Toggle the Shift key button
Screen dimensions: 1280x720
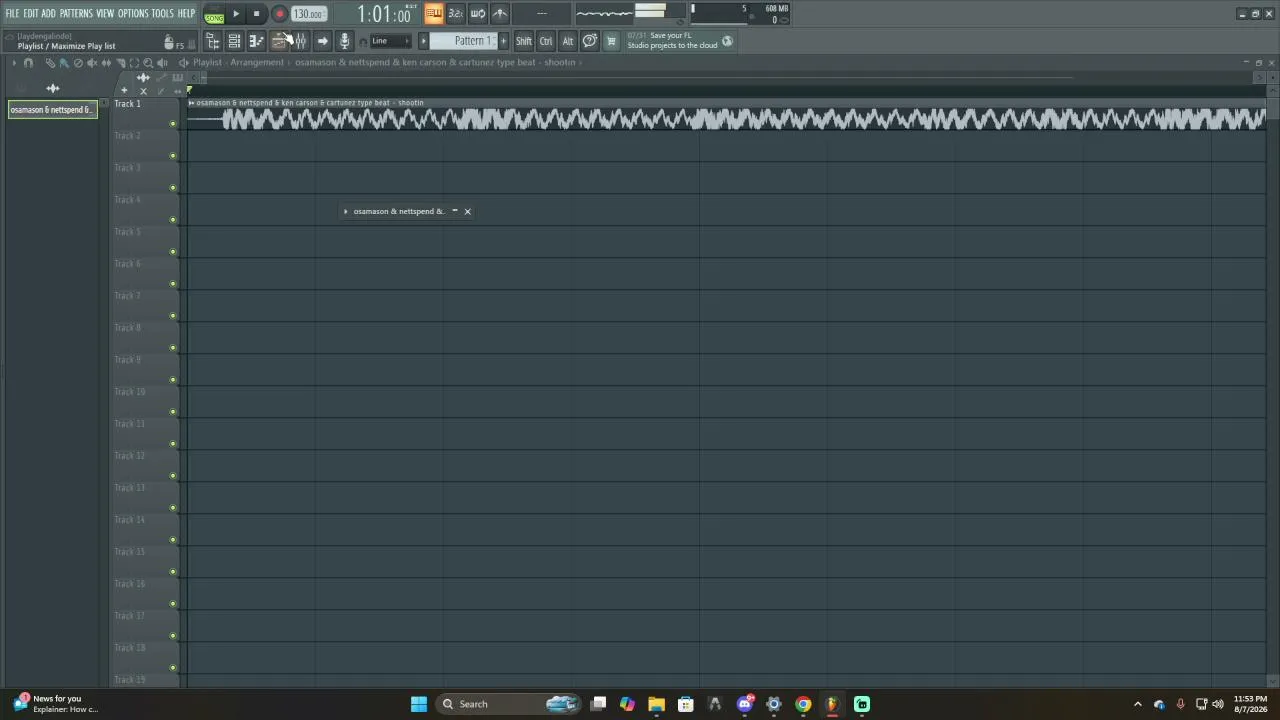pyautogui.click(x=524, y=41)
